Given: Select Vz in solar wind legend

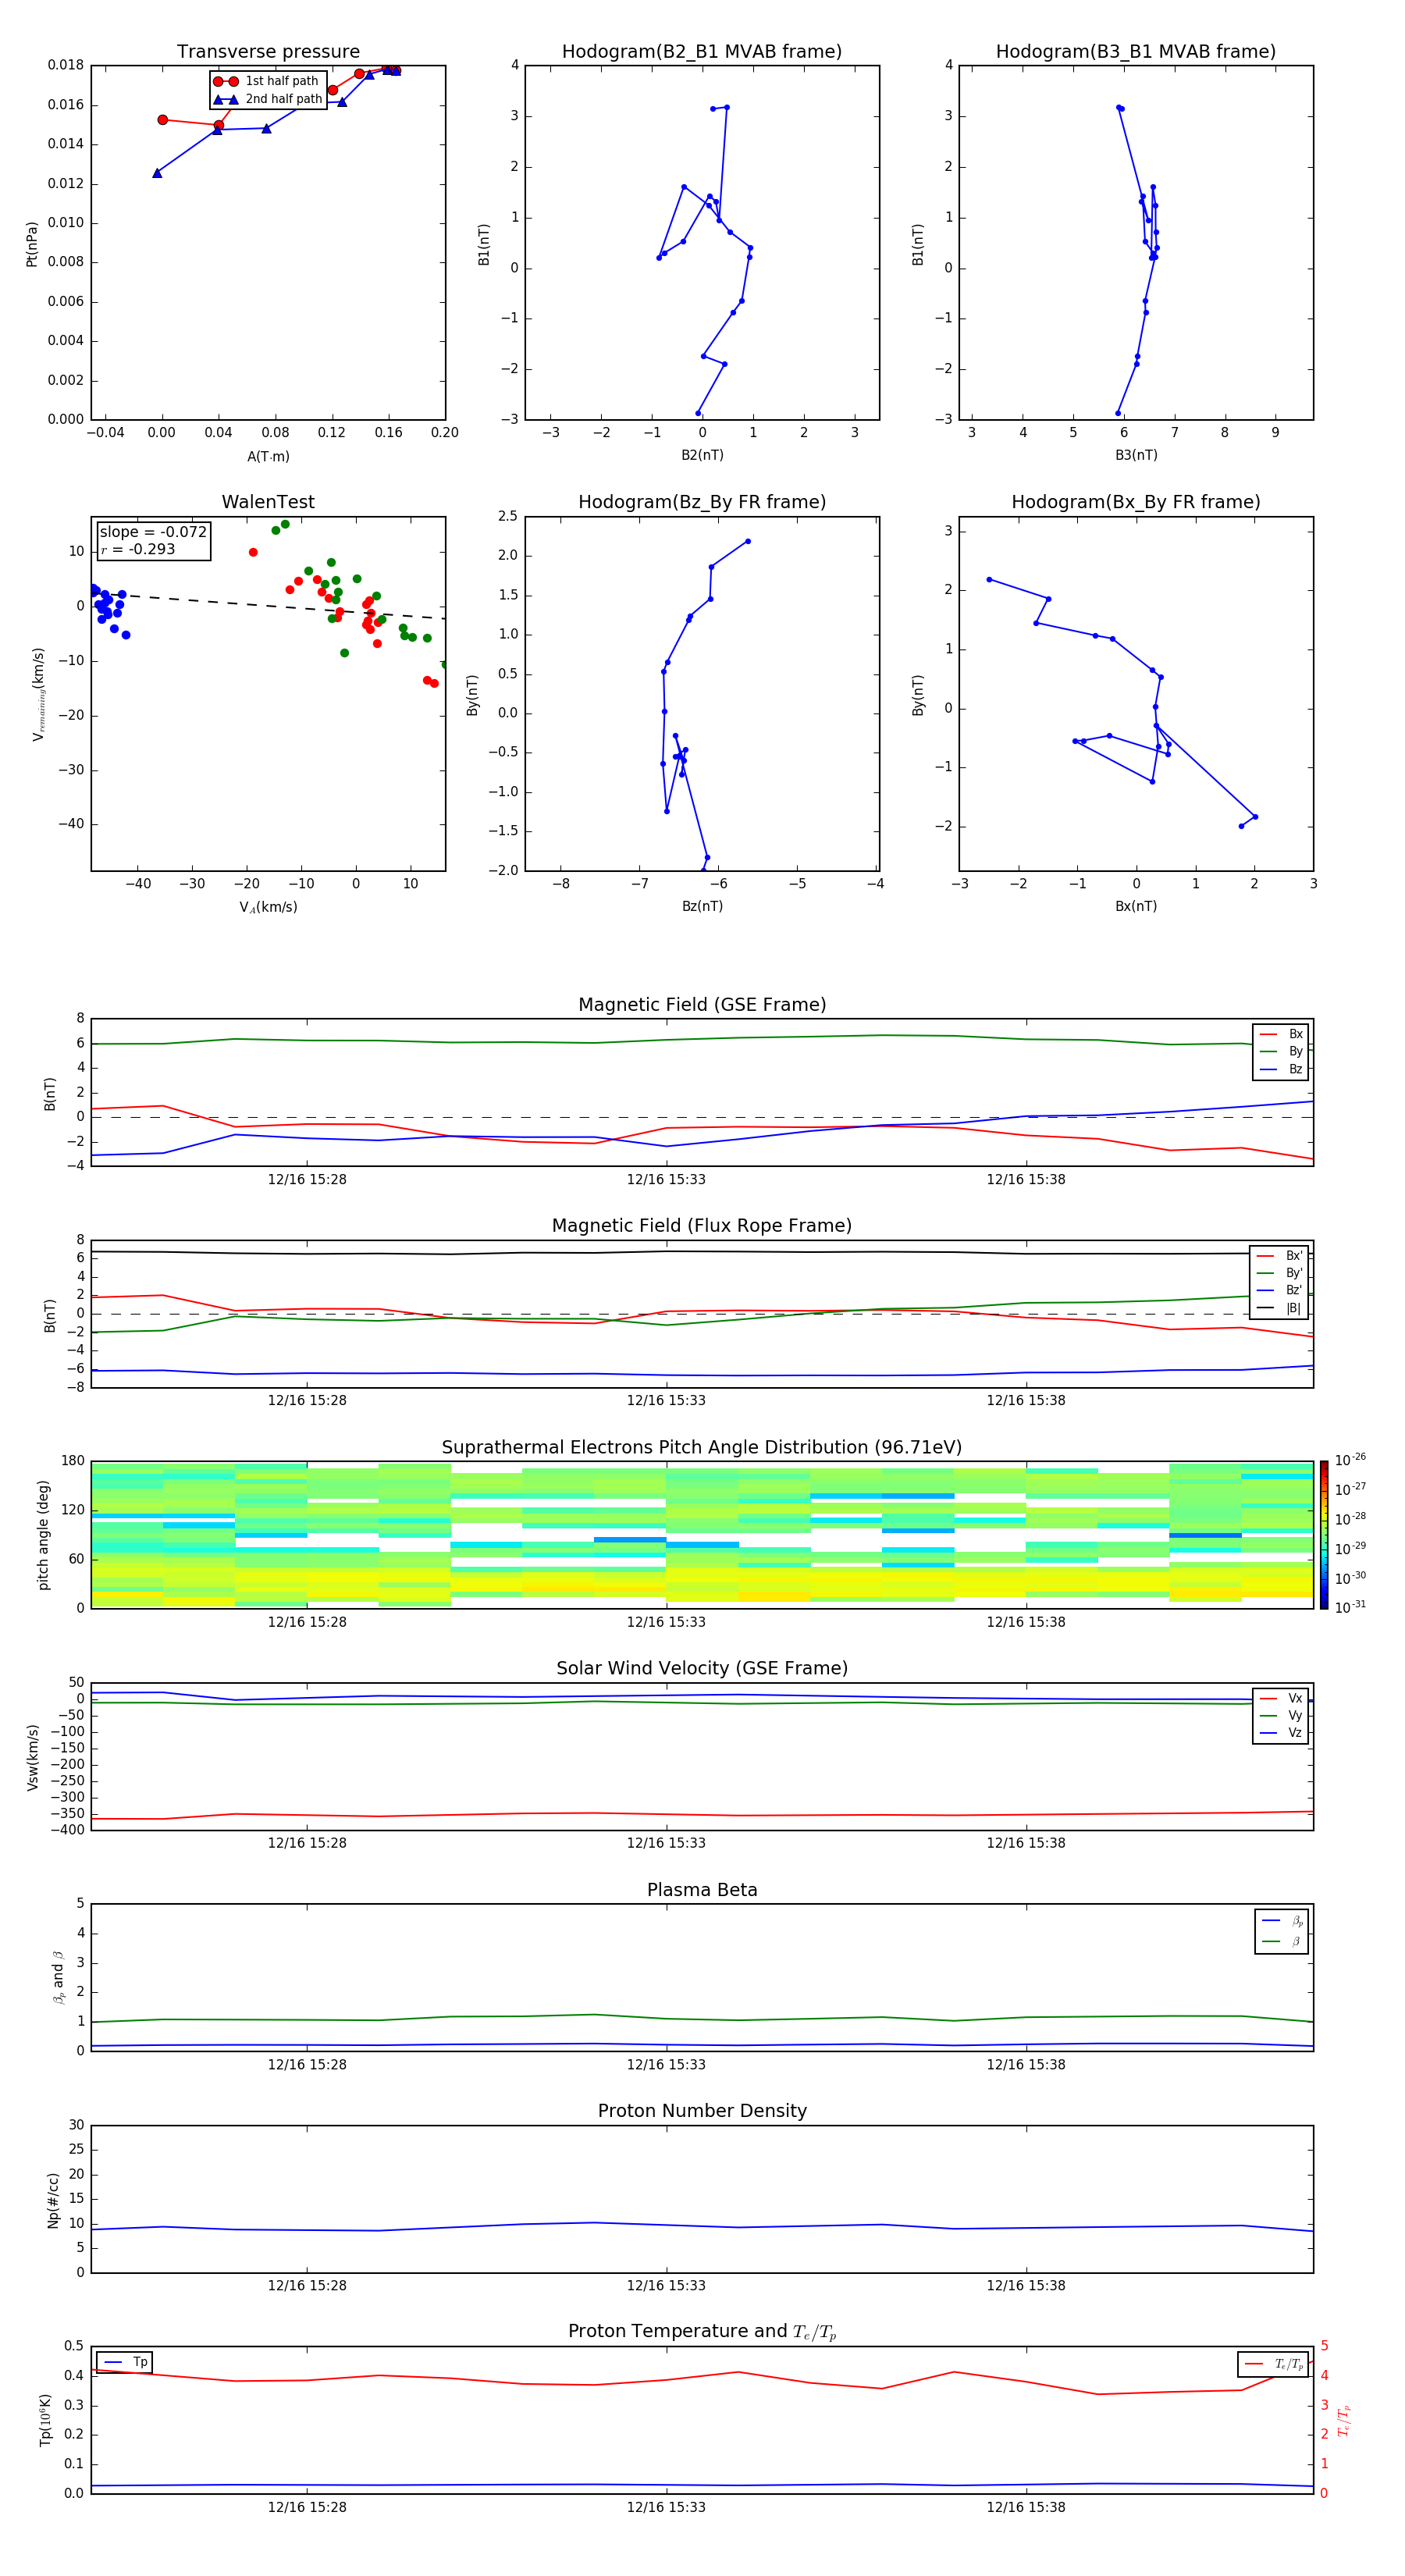Looking at the screenshot, I should point(1281,1733).
